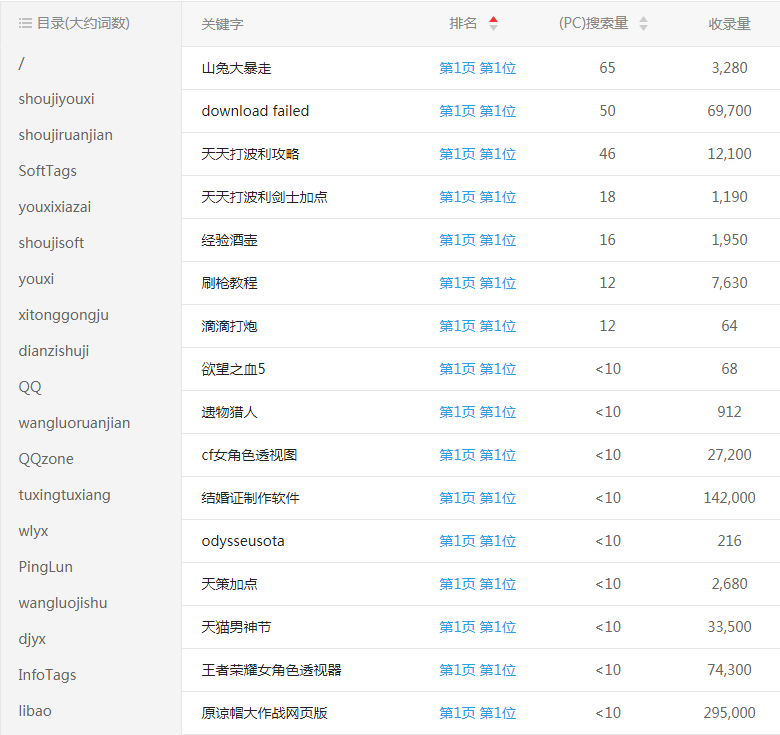Click the 收录量 column header
Screen dimensions: 780x735
coord(729,23)
